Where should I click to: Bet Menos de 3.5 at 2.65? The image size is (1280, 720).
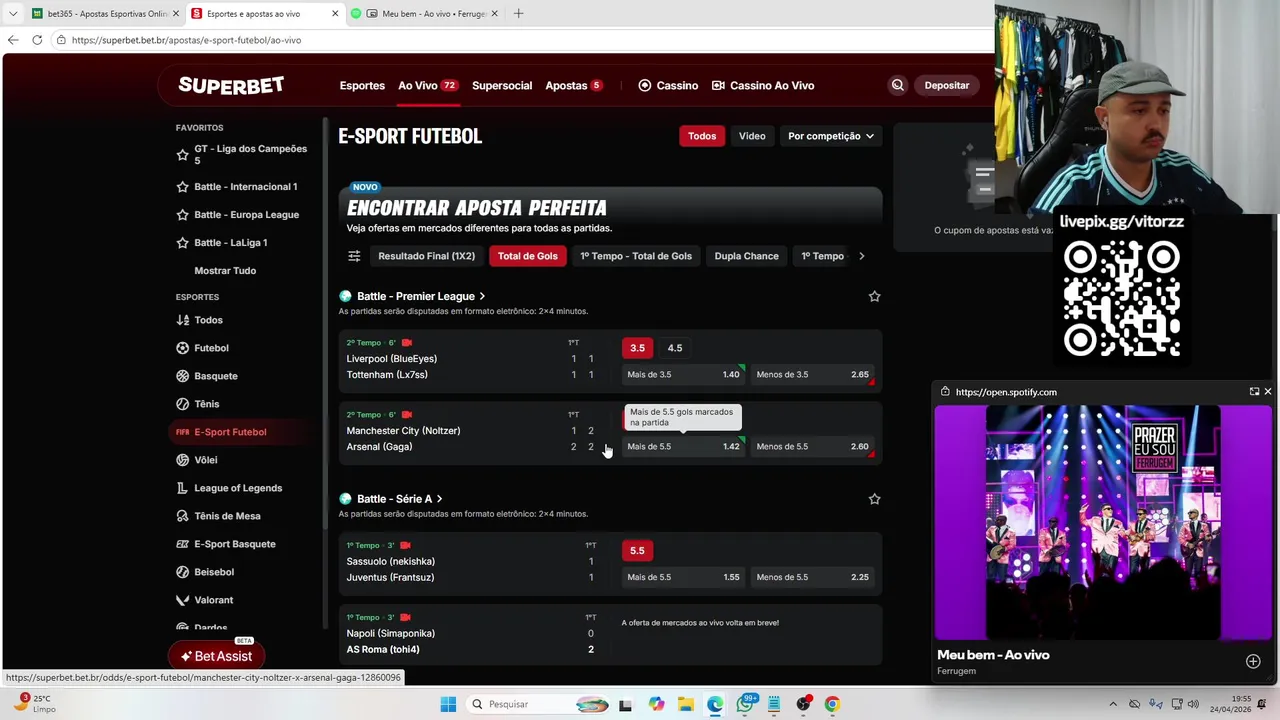(813, 375)
